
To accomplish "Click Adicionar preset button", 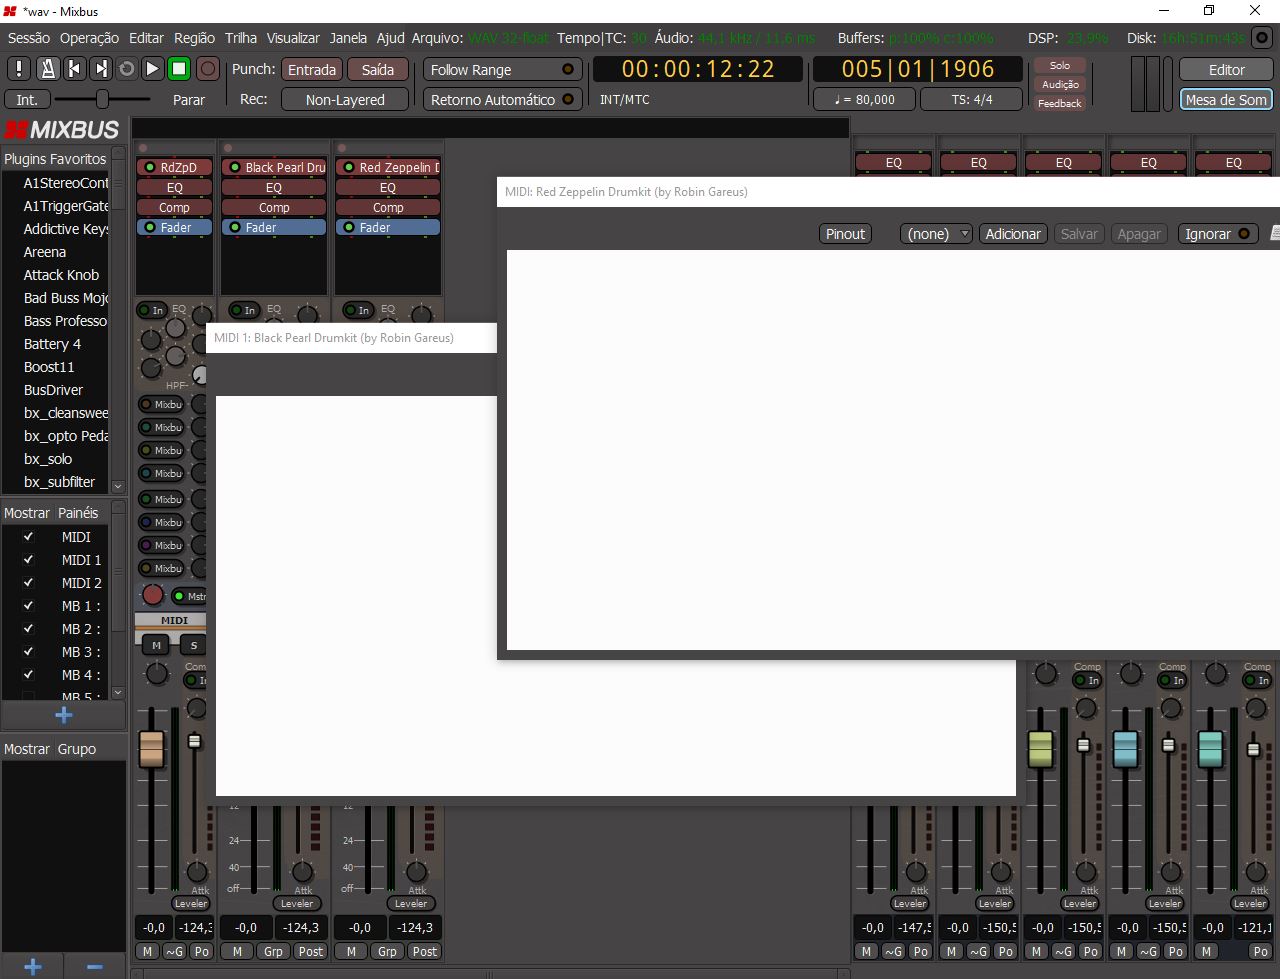I will pyautogui.click(x=1013, y=233).
